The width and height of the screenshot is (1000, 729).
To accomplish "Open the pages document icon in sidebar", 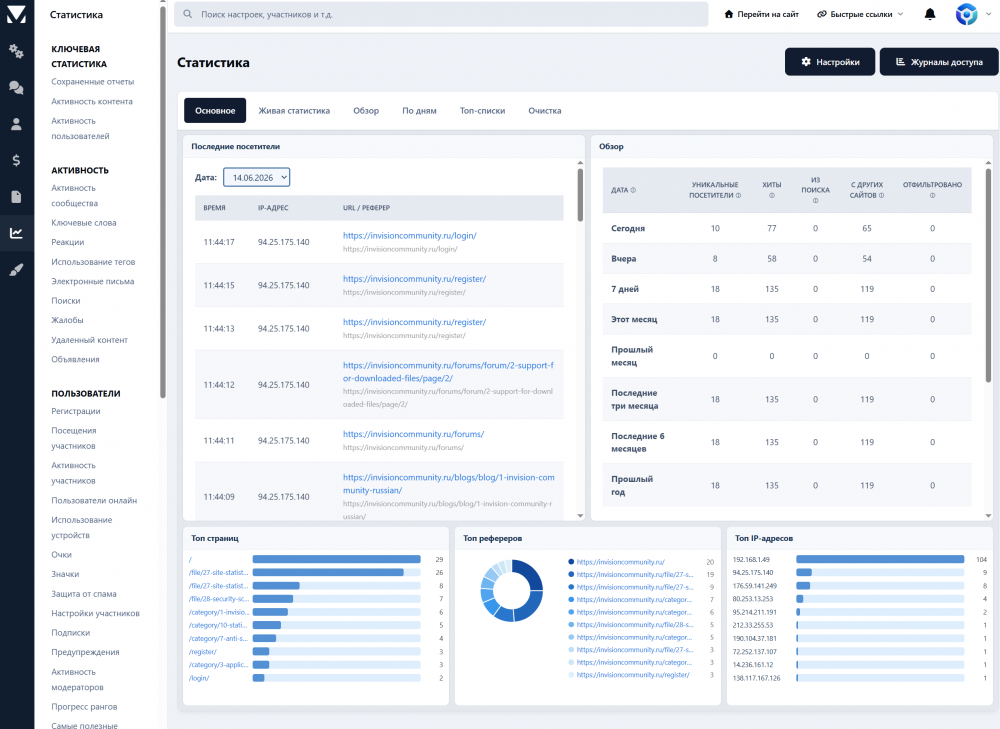I will pos(17,196).
